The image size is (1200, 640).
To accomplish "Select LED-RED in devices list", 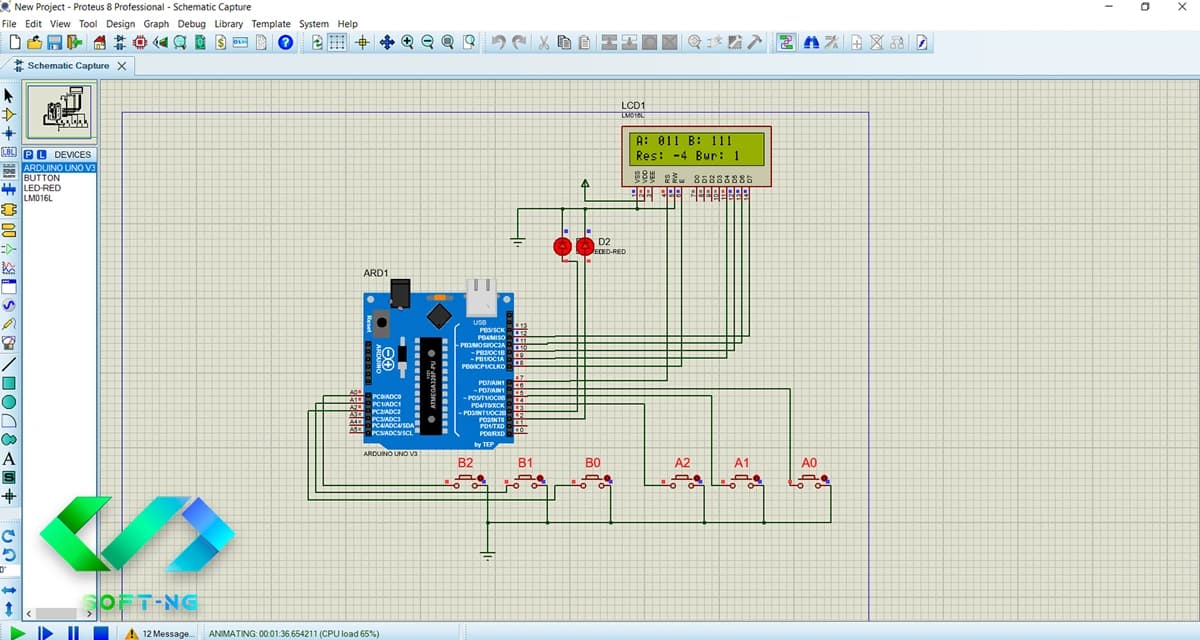I will click(x=43, y=188).
